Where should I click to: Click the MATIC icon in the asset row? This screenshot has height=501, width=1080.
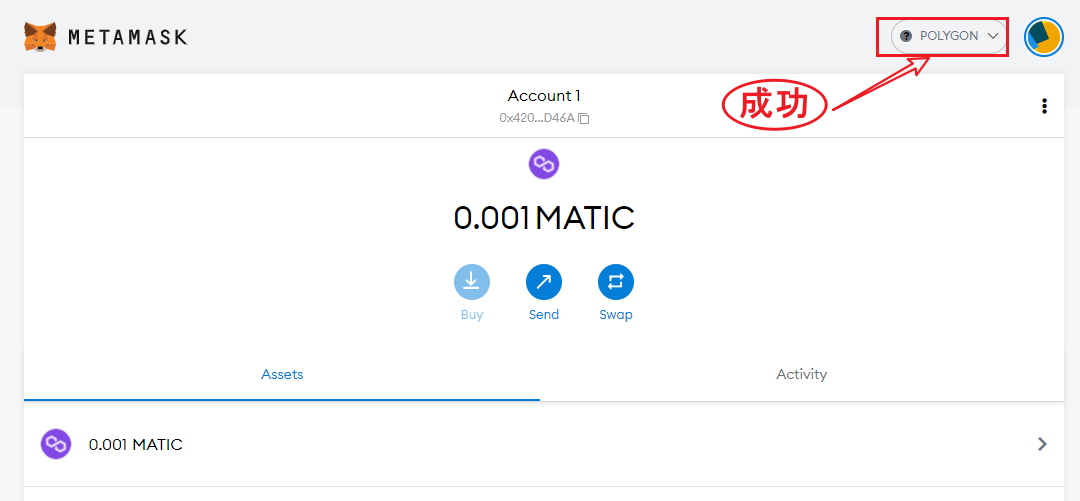coord(56,444)
